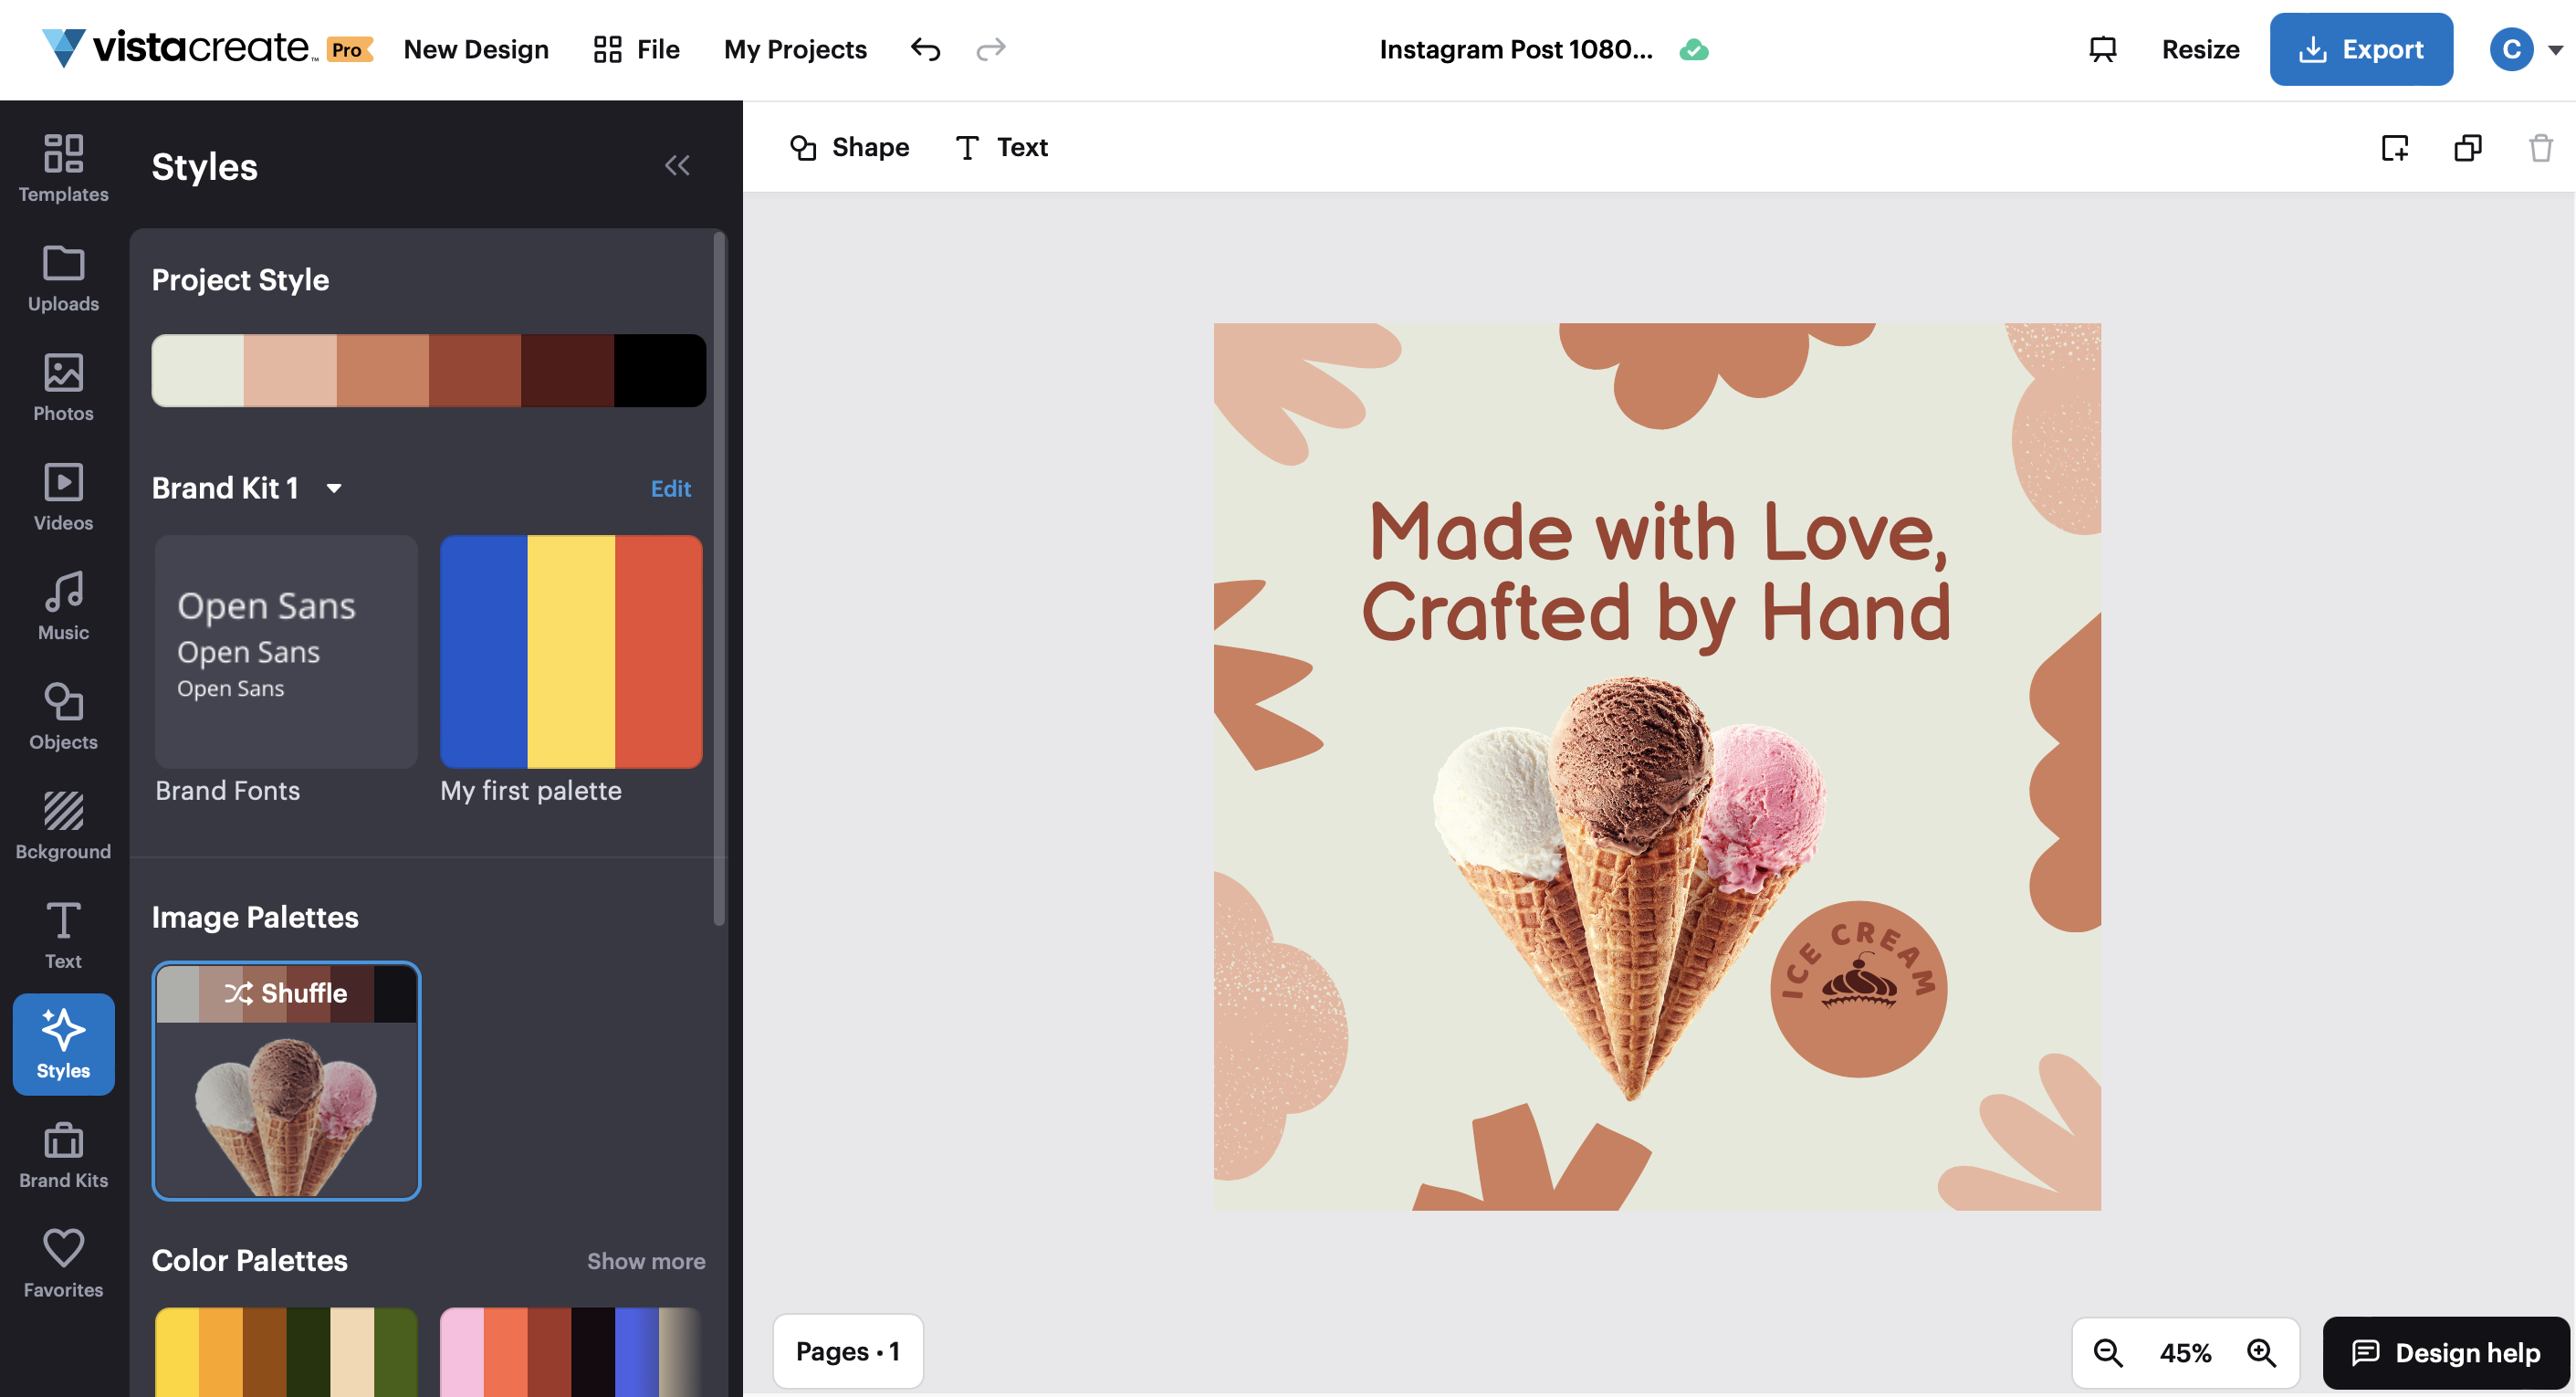Expand the Brand Kit 1 dropdown
The image size is (2576, 1397).
[336, 488]
